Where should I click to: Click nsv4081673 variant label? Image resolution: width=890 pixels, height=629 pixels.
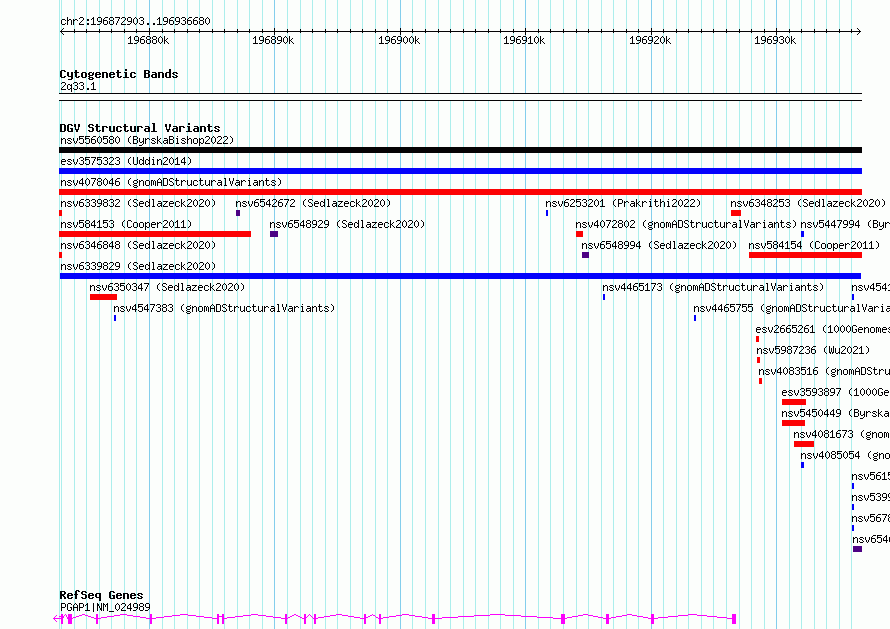(842, 434)
